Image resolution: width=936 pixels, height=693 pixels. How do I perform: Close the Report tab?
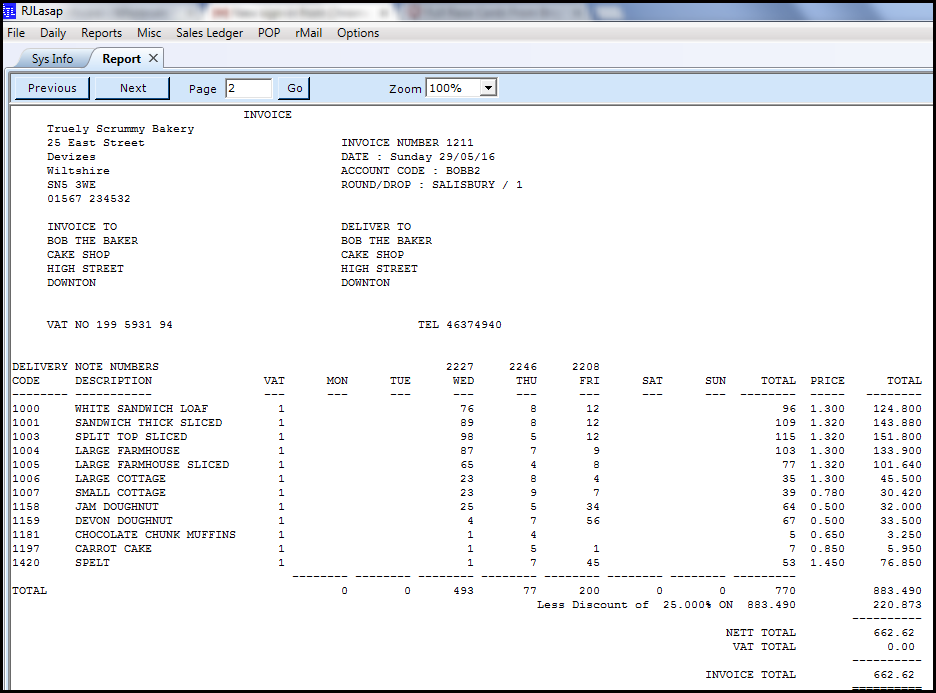(153, 58)
